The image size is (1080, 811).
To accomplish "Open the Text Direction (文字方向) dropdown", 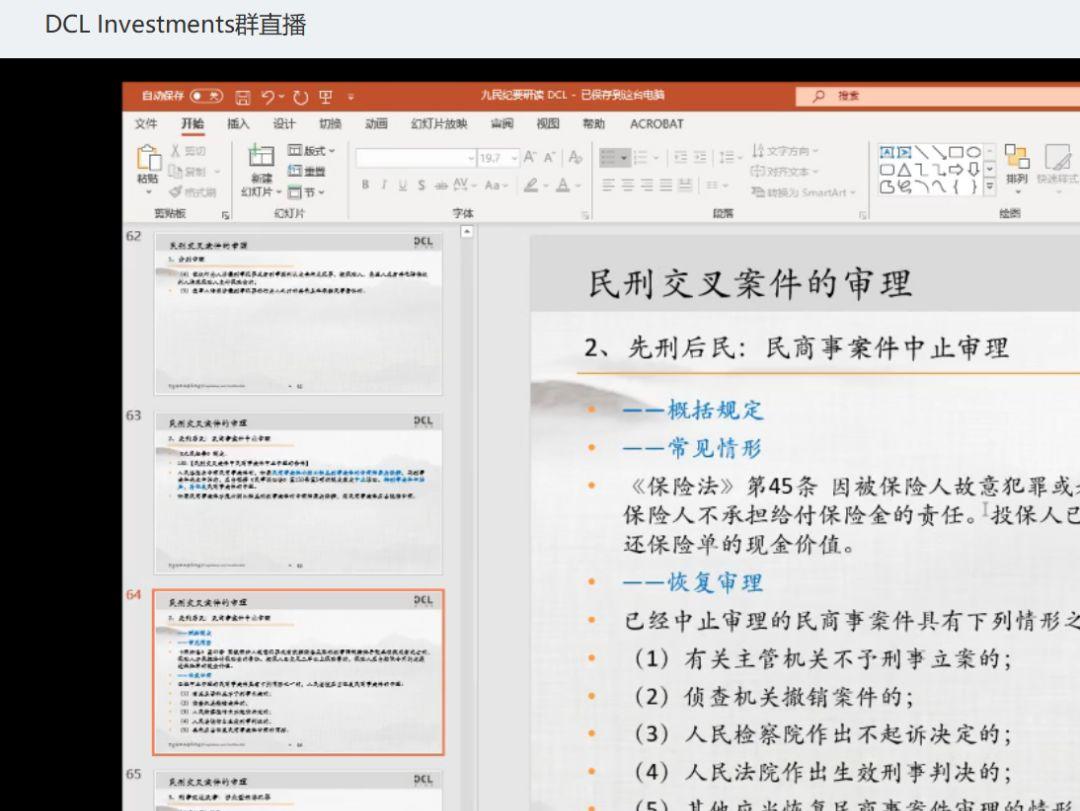I will click(x=785, y=150).
